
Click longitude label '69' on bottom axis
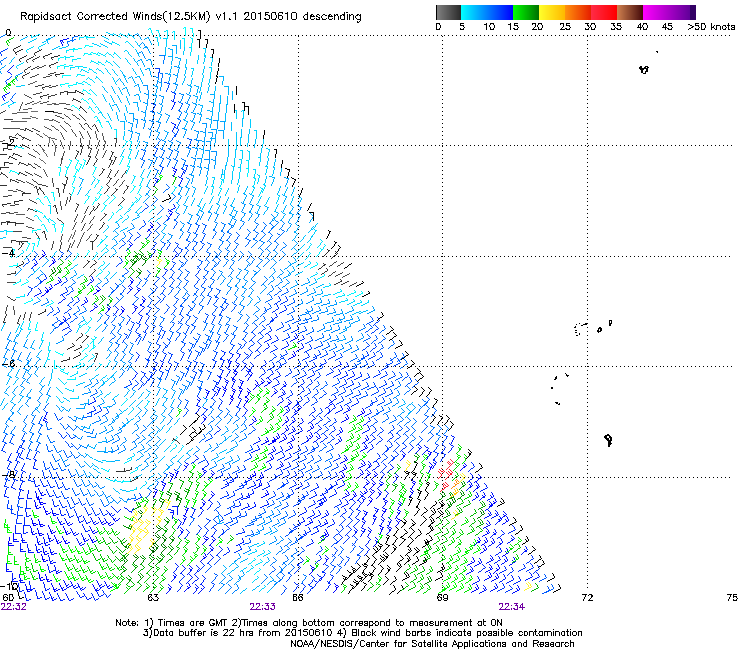pyautogui.click(x=442, y=598)
